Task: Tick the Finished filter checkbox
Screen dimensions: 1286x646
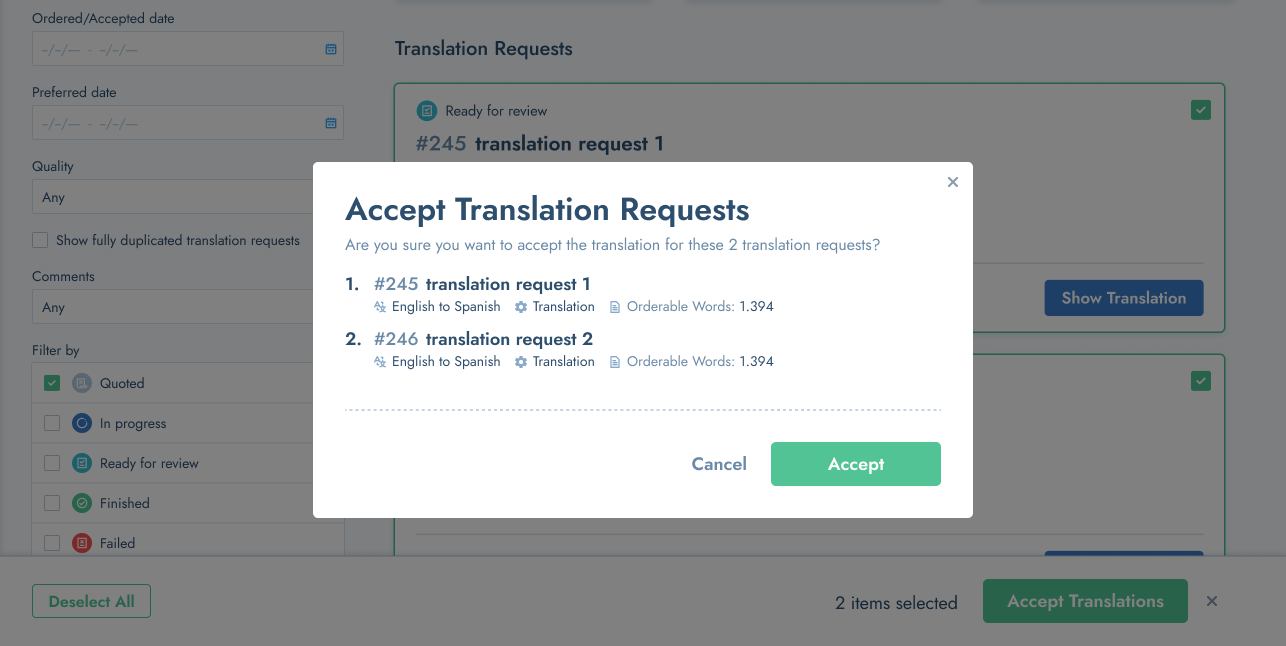Action: click(52, 503)
